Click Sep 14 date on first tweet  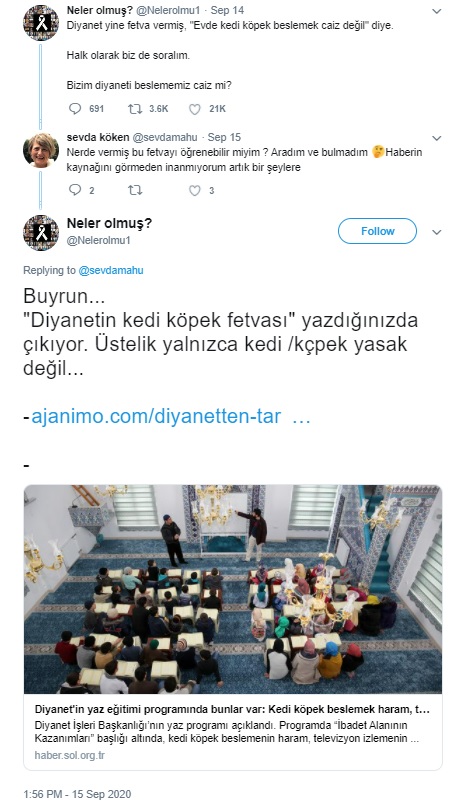tap(227, 10)
